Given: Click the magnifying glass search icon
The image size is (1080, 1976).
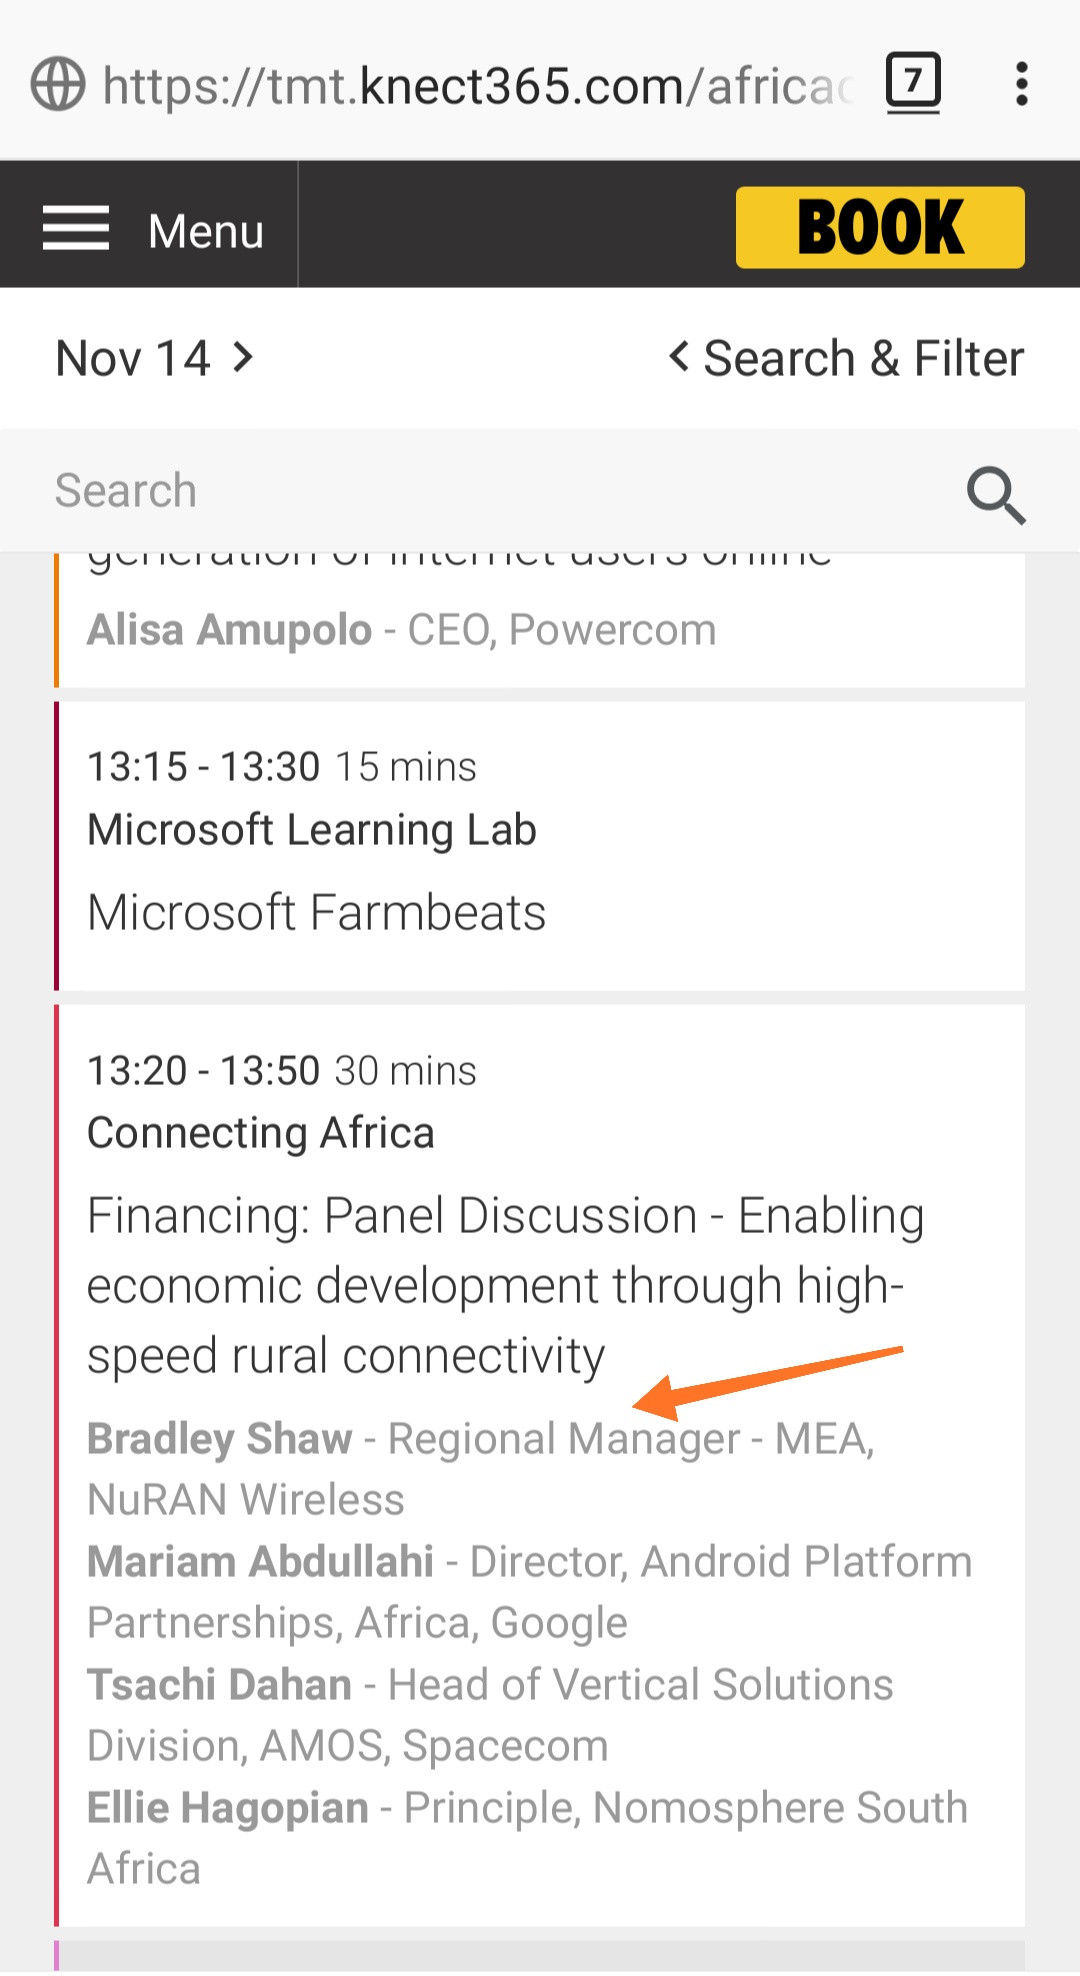Looking at the screenshot, I should [995, 494].
